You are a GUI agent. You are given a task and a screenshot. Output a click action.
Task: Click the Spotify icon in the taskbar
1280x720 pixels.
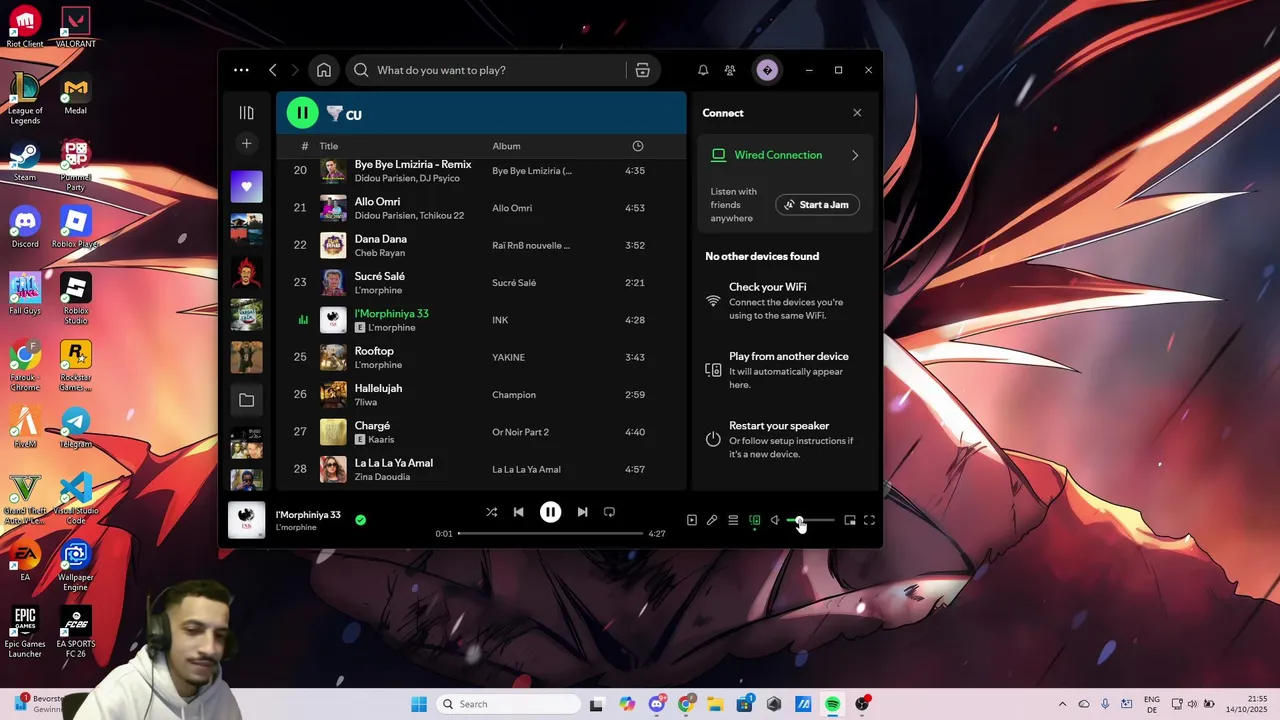click(832, 704)
